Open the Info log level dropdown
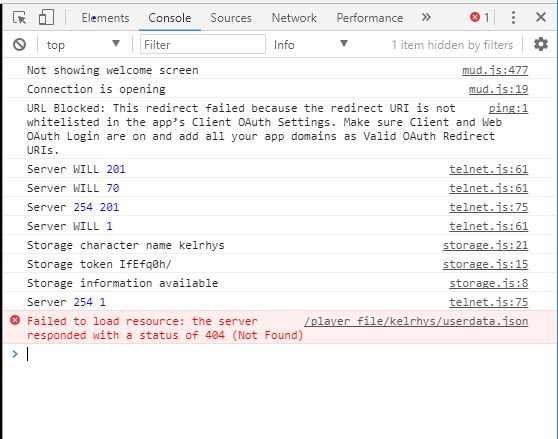This screenshot has height=439, width=558. 310,45
